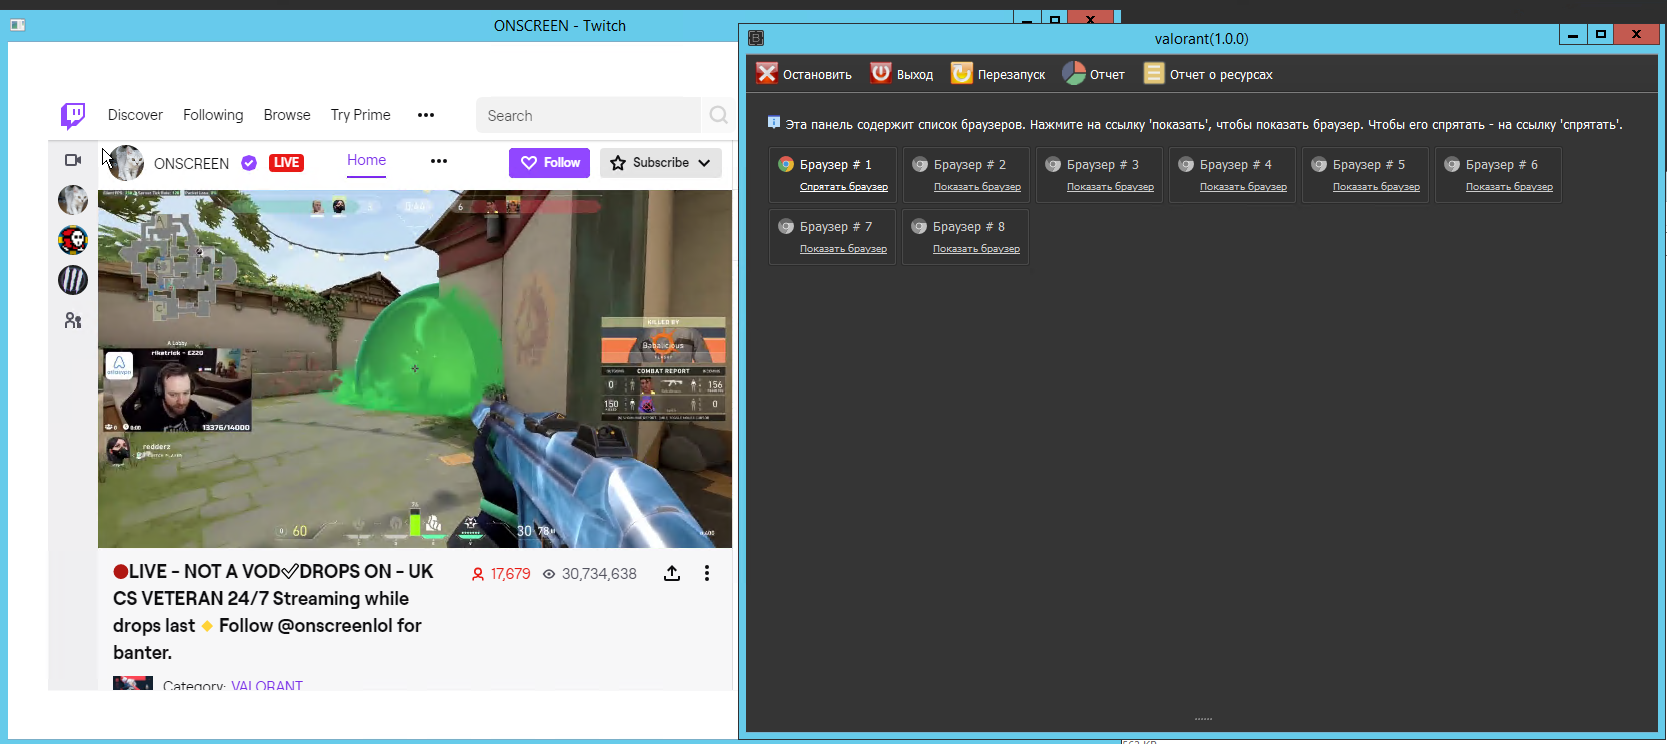Screen dimensions: 1667x744
Task: Open Browse in Twitch navigation
Action: pos(287,115)
